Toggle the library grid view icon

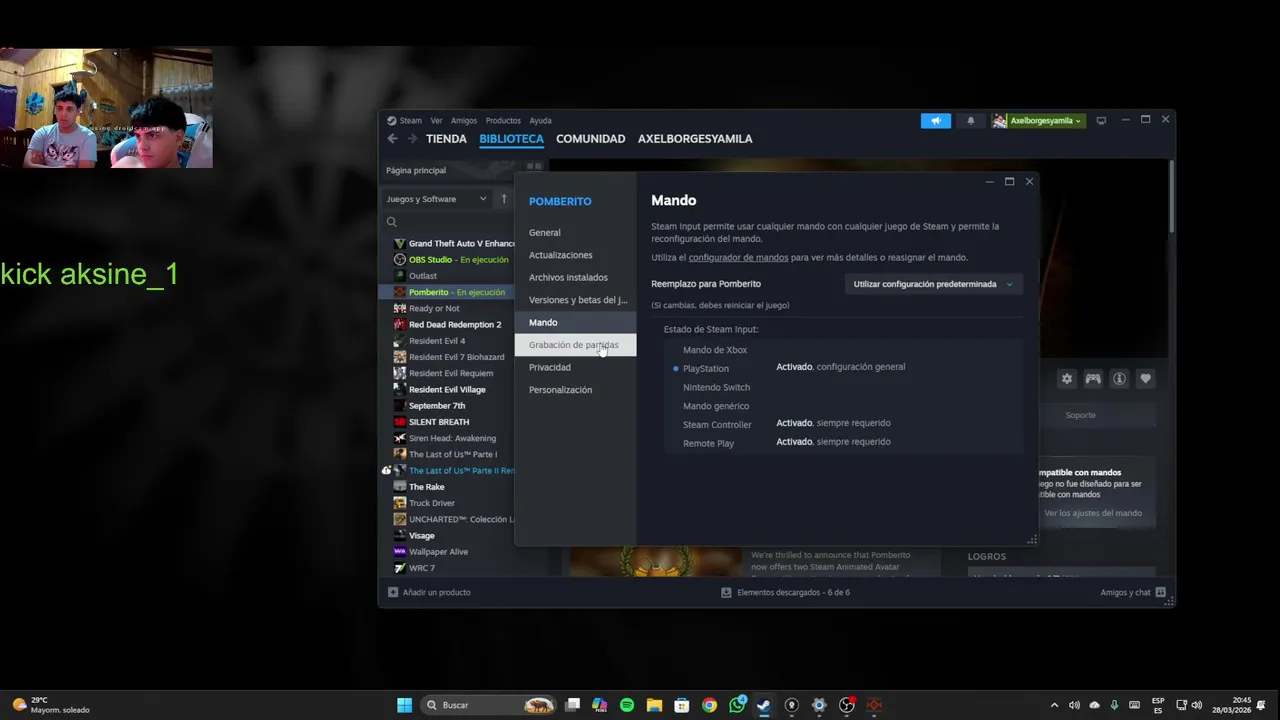pos(534,168)
